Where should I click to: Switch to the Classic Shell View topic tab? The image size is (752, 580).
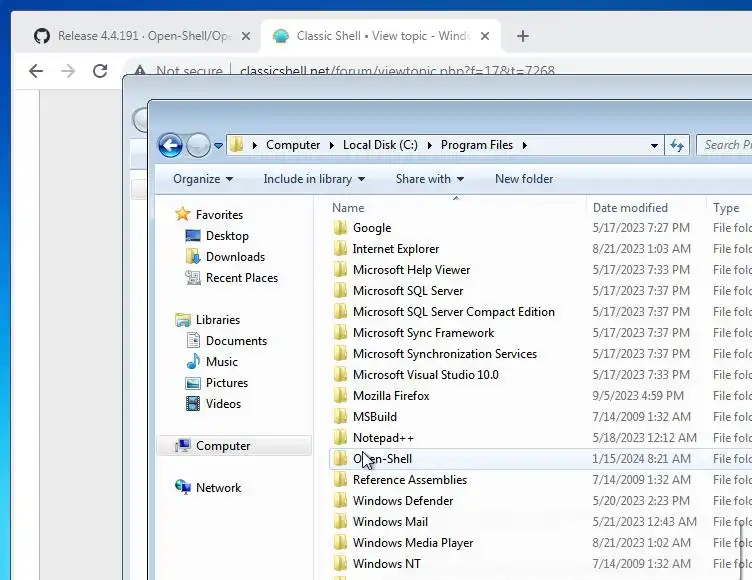[x=379, y=36]
